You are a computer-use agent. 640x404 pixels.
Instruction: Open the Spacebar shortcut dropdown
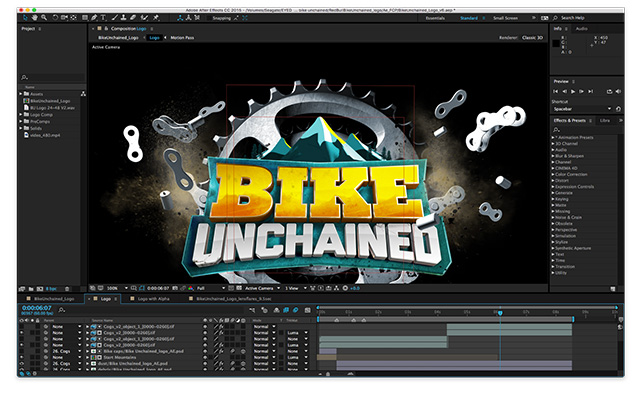click(x=580, y=108)
